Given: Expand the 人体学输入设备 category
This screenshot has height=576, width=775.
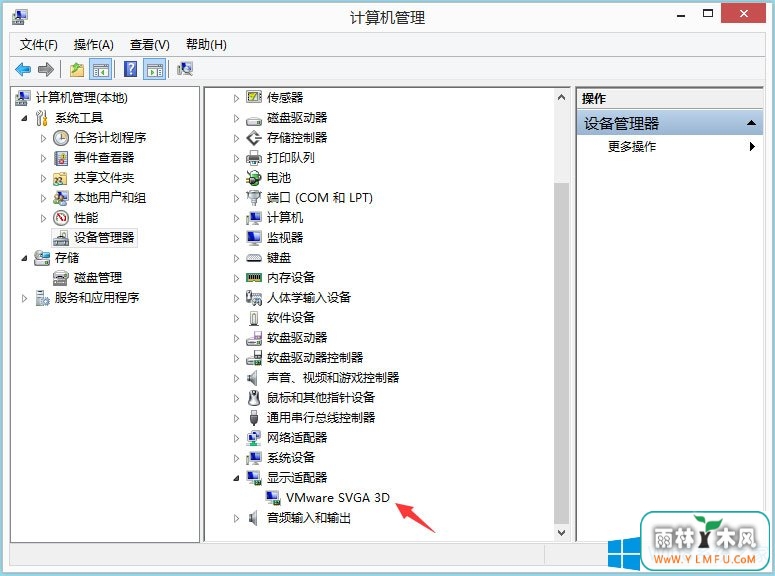Looking at the screenshot, I should click(236, 298).
